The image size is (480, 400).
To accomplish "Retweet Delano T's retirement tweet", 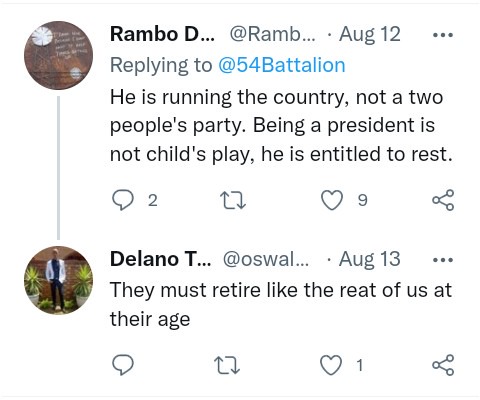I will 227,365.
